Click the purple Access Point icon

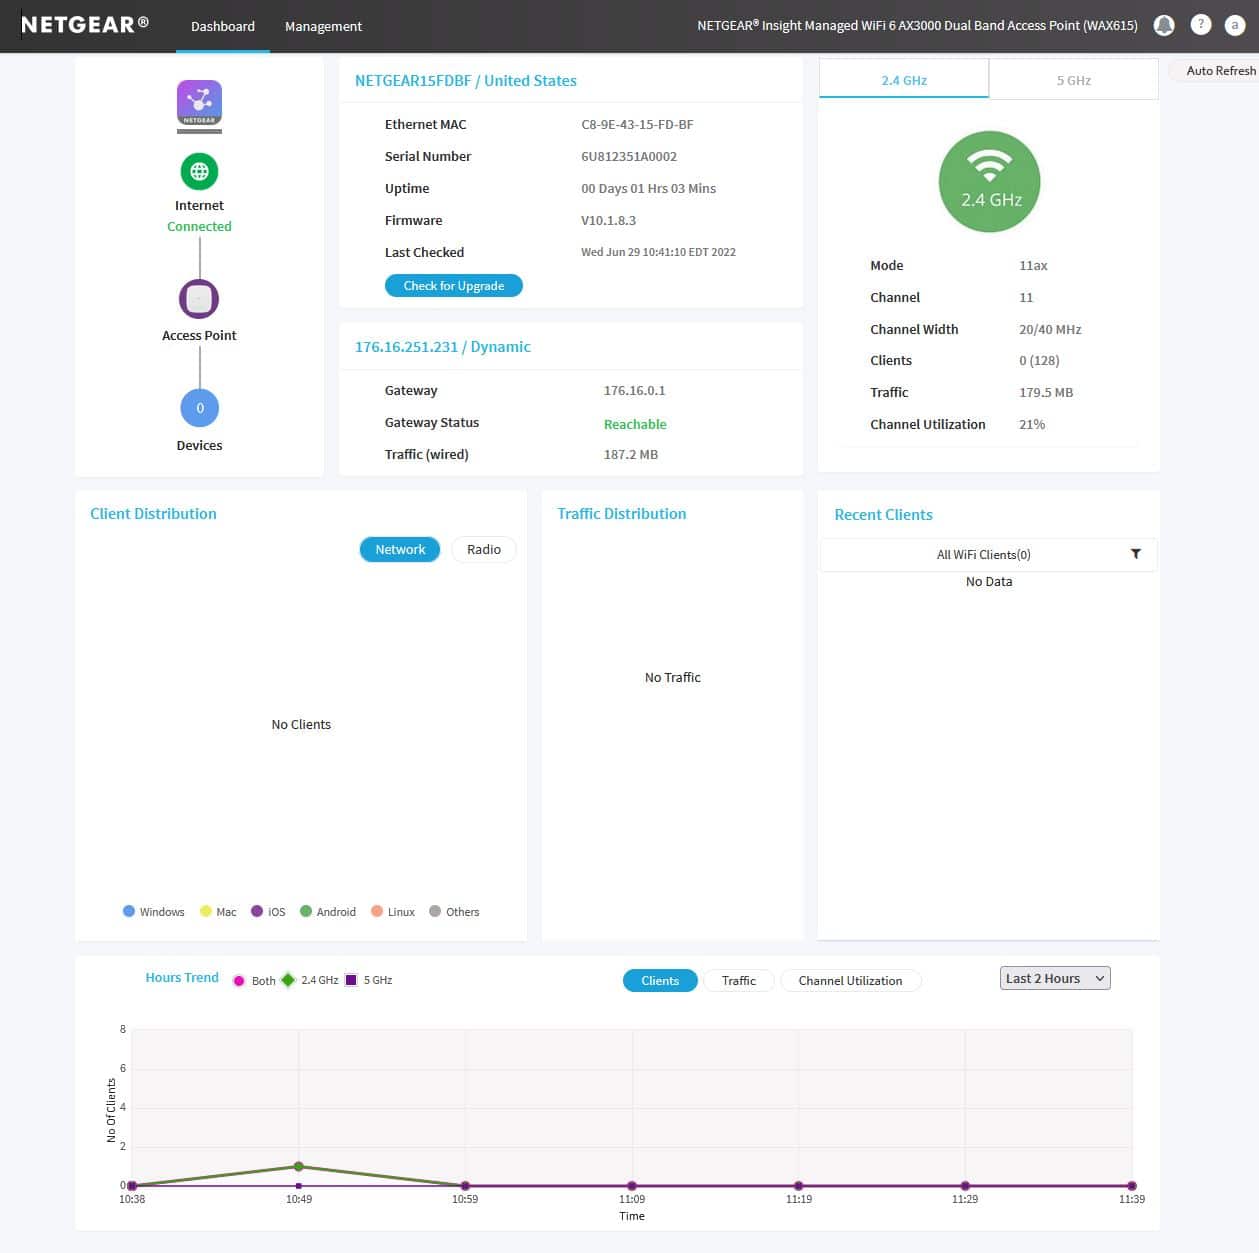pos(199,298)
